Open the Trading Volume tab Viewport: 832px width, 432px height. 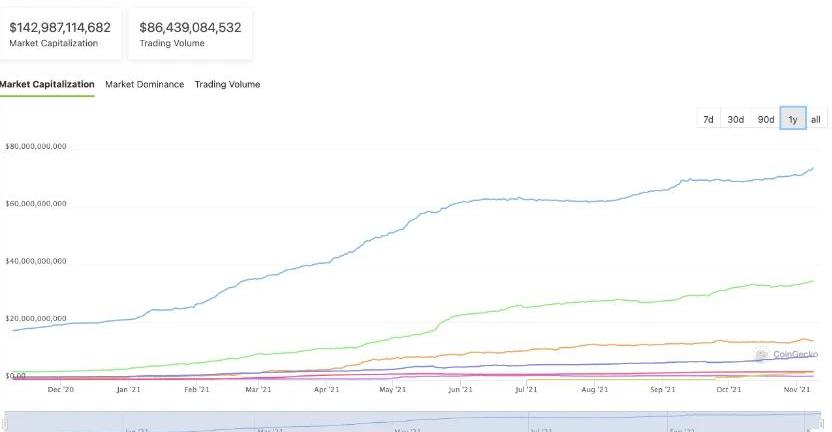(227, 85)
